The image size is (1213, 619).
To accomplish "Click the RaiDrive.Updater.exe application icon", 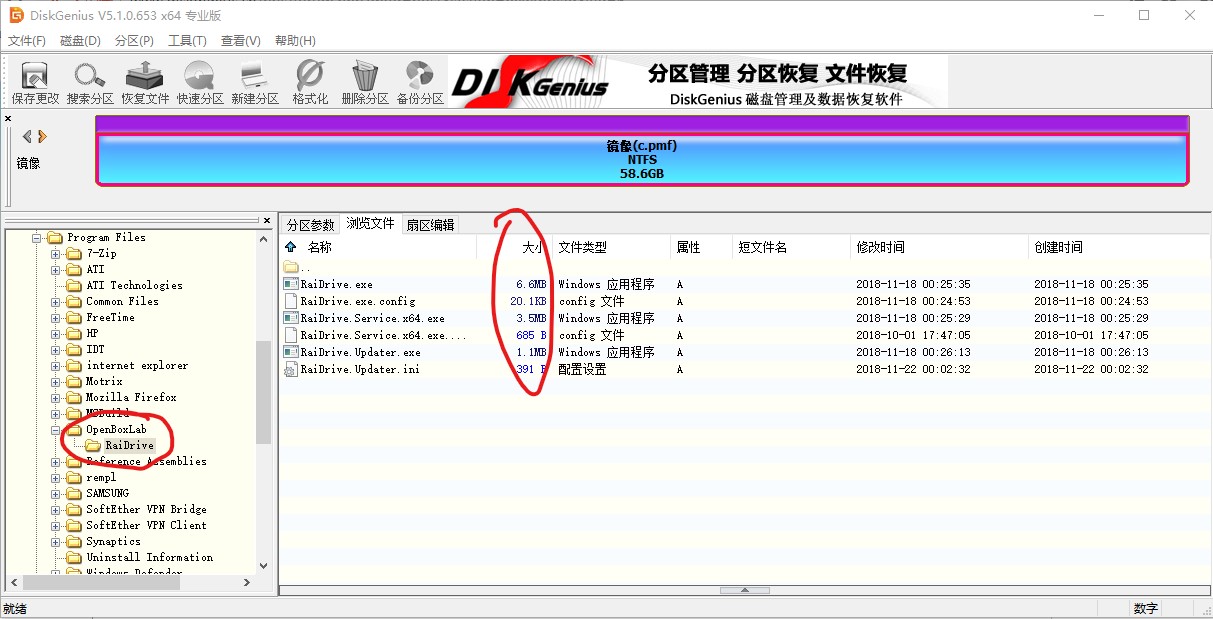I will pyautogui.click(x=291, y=352).
